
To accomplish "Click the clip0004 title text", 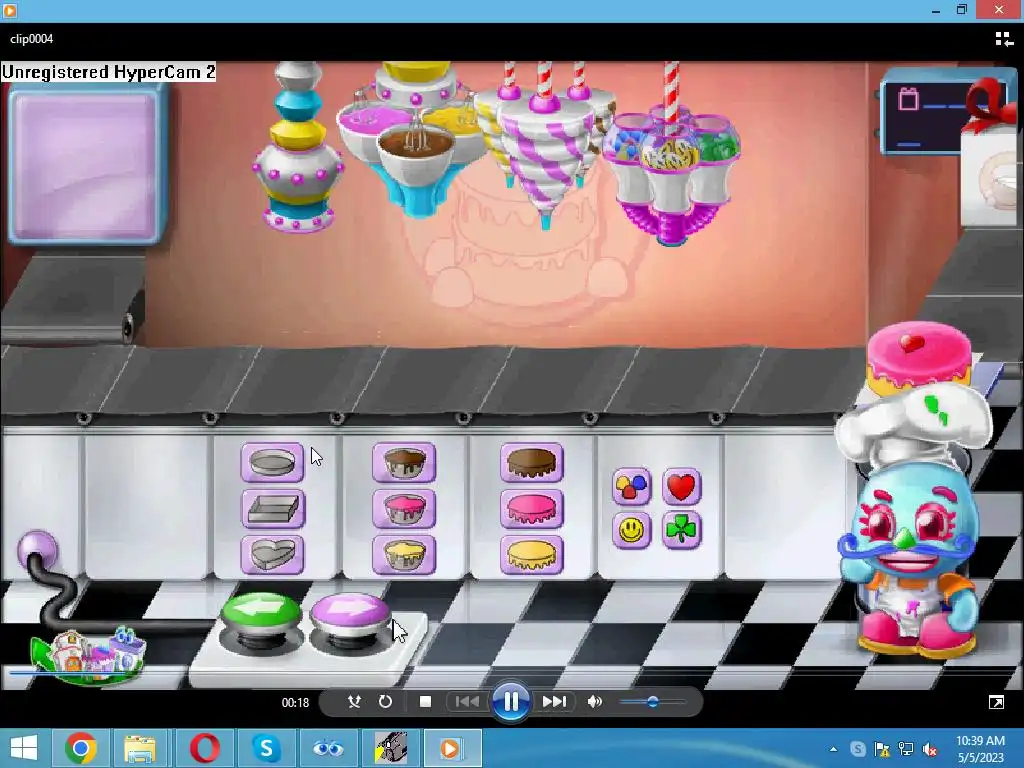I will (31, 39).
